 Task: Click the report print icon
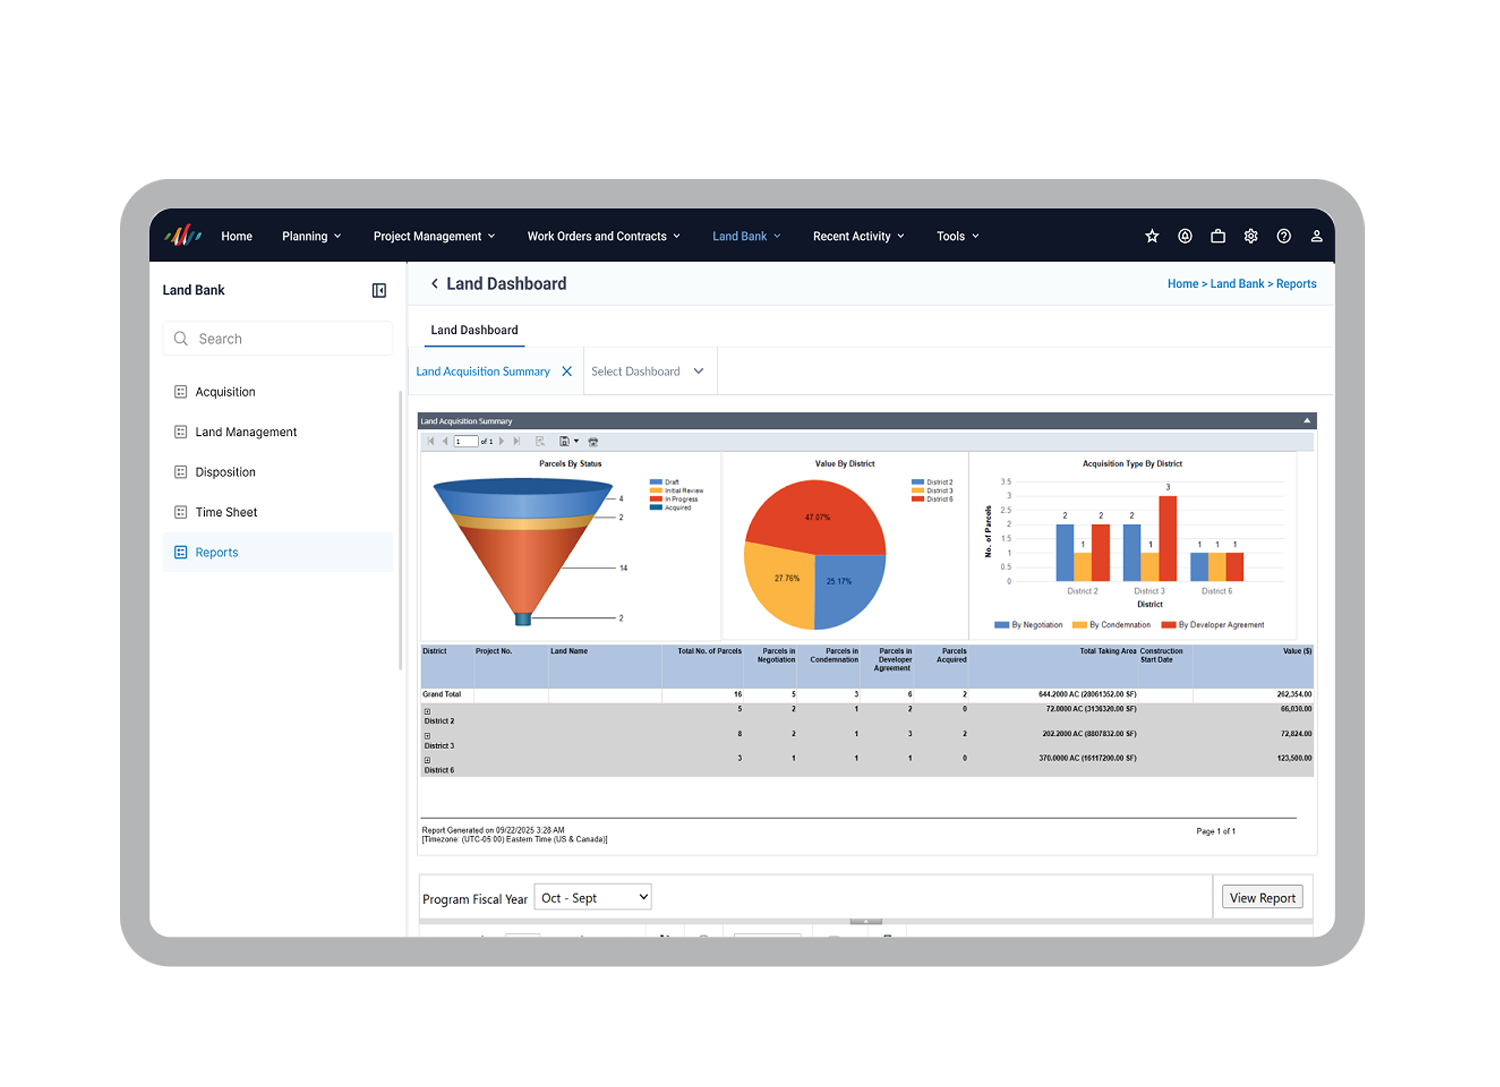593,441
